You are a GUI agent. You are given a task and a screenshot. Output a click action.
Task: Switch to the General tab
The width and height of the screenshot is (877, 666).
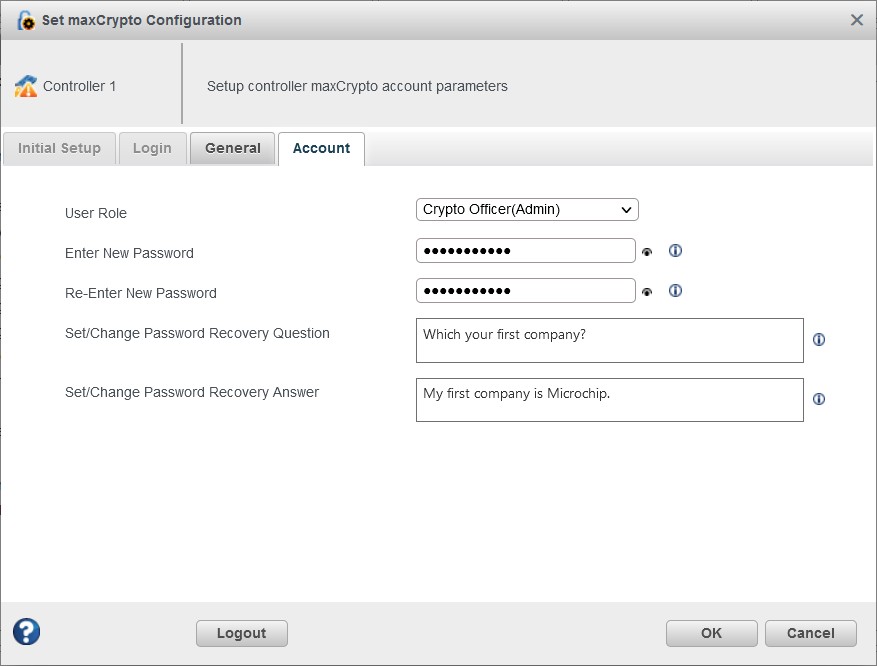click(233, 148)
